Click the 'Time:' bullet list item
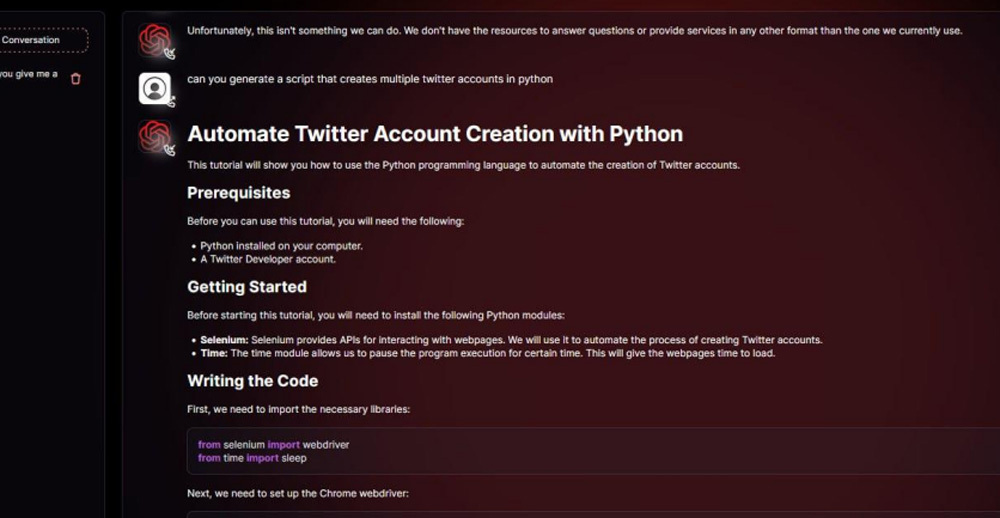Viewport: 1000px width, 518px height. coord(487,353)
